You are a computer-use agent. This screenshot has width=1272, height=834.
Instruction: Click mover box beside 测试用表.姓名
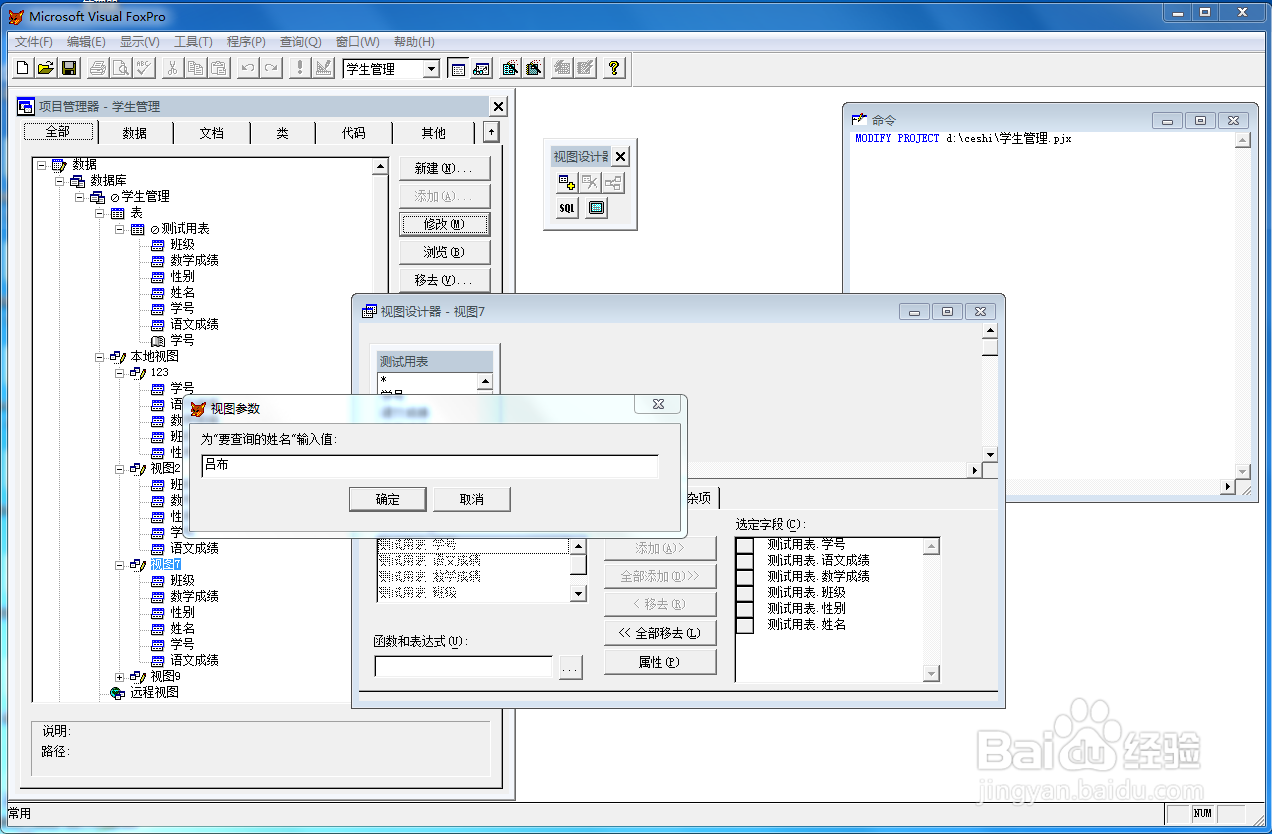tap(744, 625)
